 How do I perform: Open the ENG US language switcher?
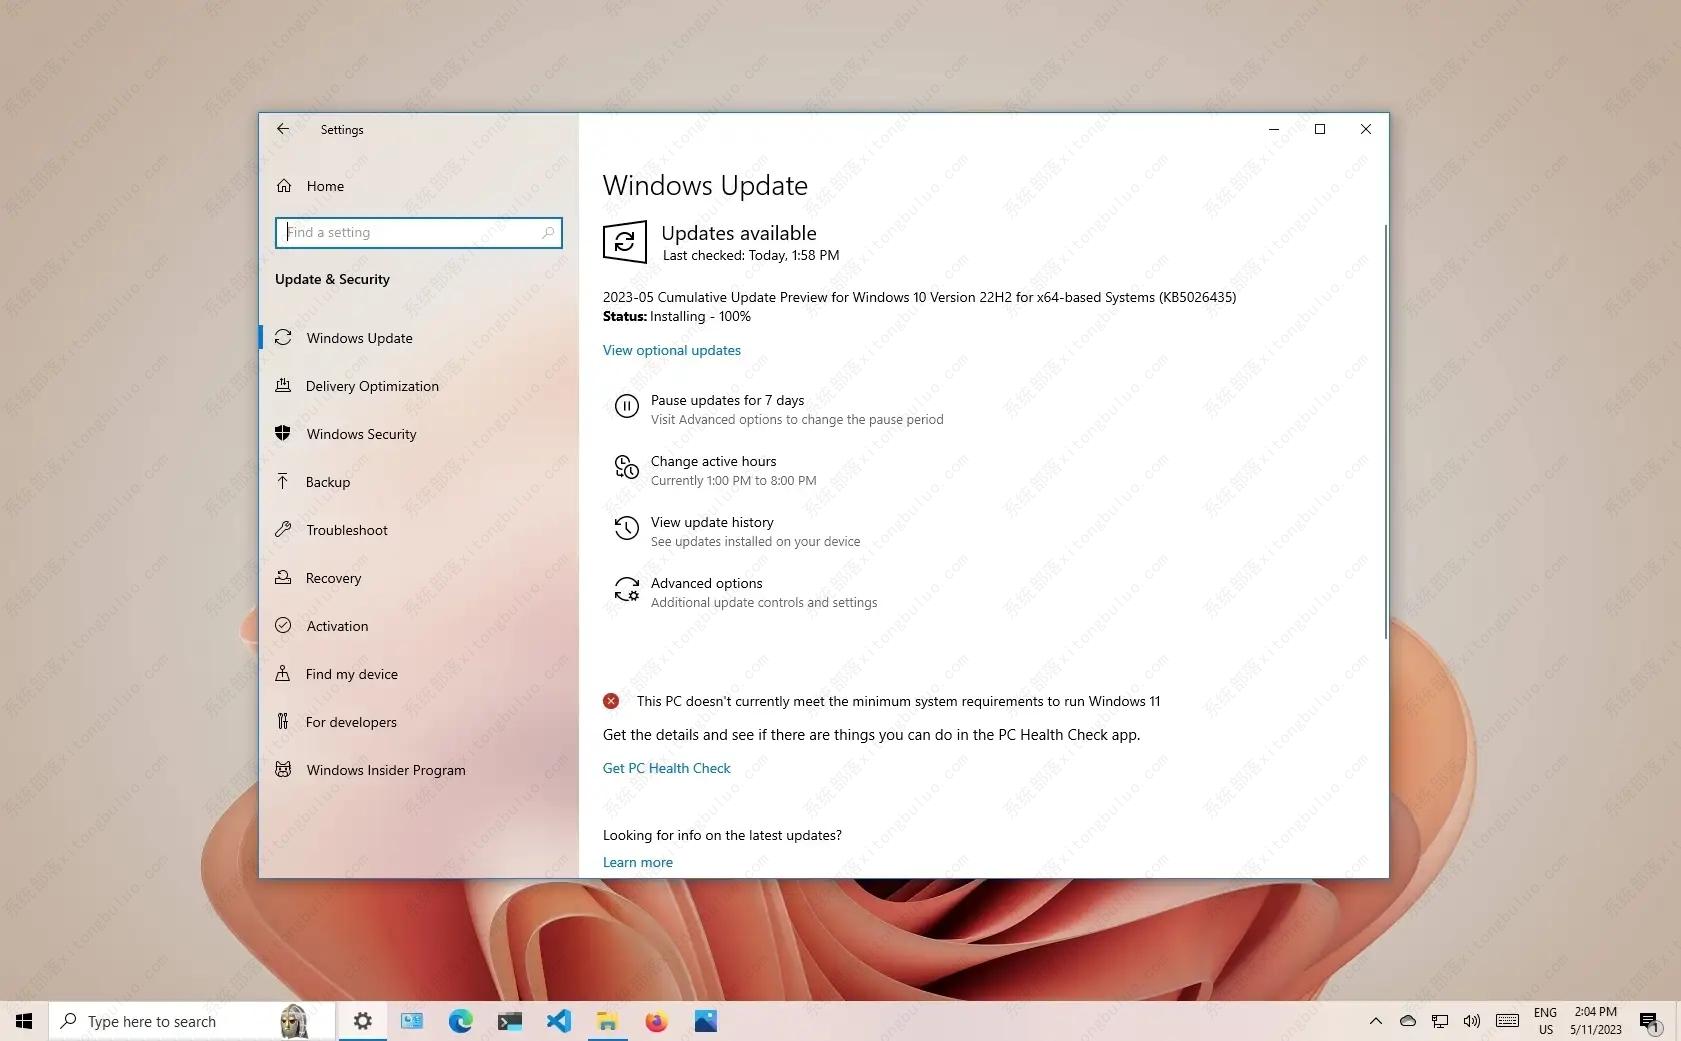click(1544, 1021)
